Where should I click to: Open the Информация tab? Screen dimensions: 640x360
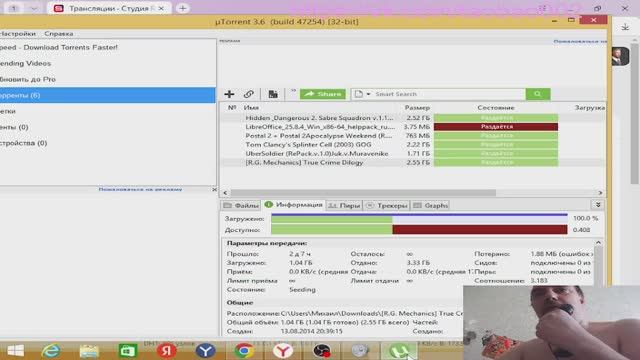click(293, 205)
